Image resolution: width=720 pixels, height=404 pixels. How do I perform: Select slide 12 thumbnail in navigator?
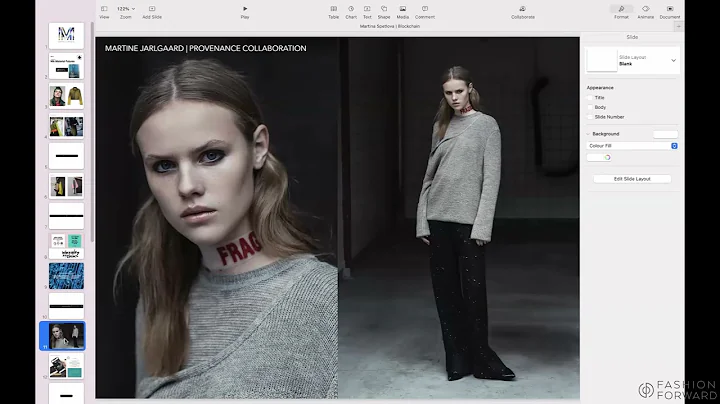pyautogui.click(x=66, y=366)
